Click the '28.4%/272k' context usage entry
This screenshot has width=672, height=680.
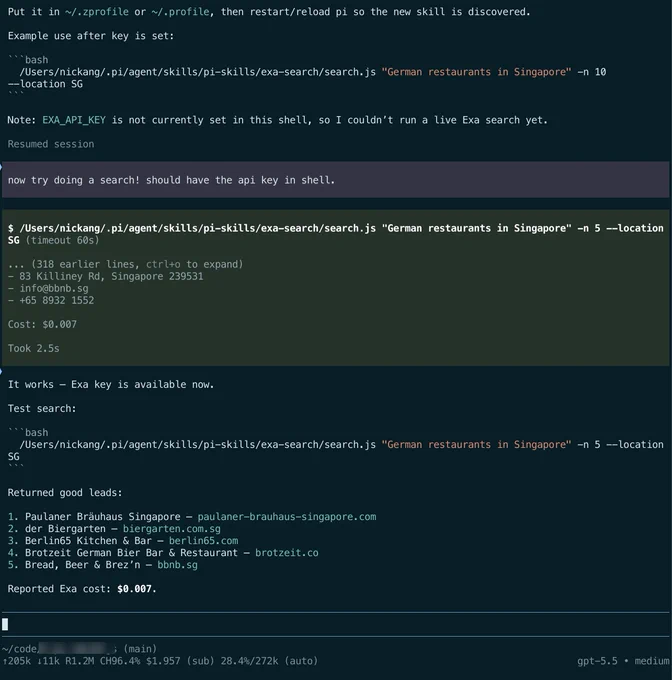tap(249, 661)
